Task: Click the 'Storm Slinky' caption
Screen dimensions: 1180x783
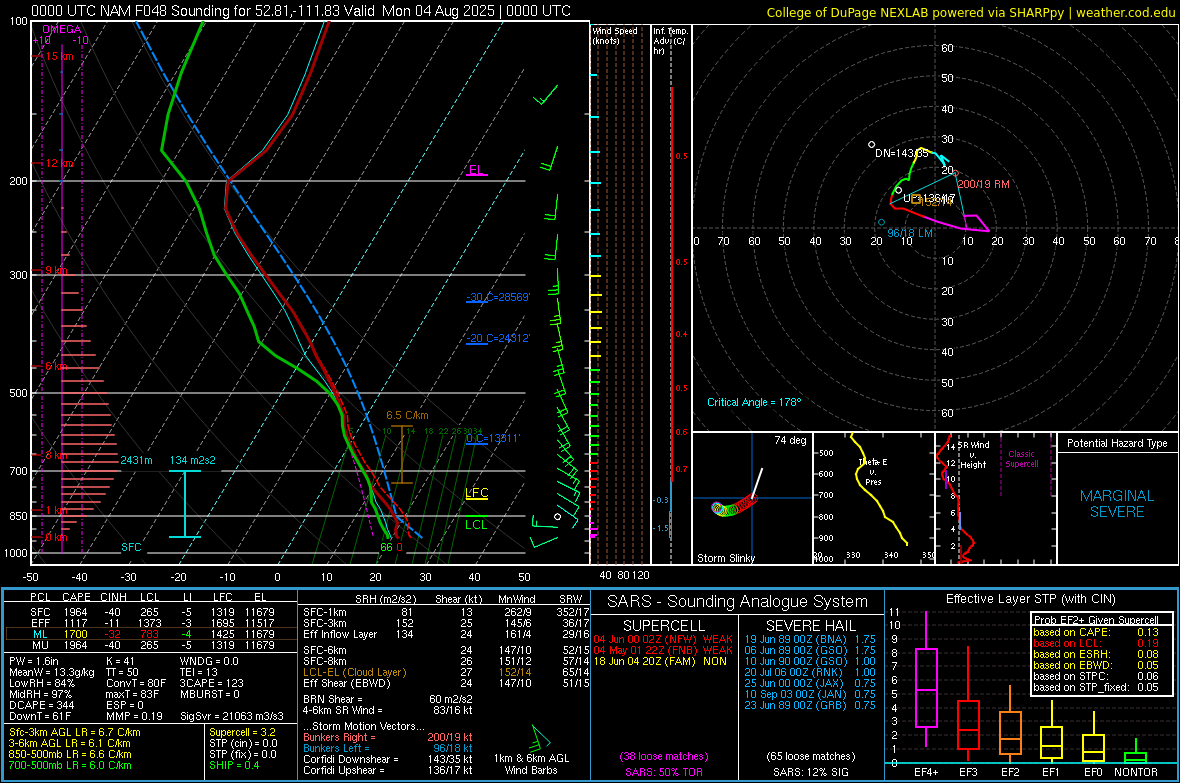Action: 725,558
